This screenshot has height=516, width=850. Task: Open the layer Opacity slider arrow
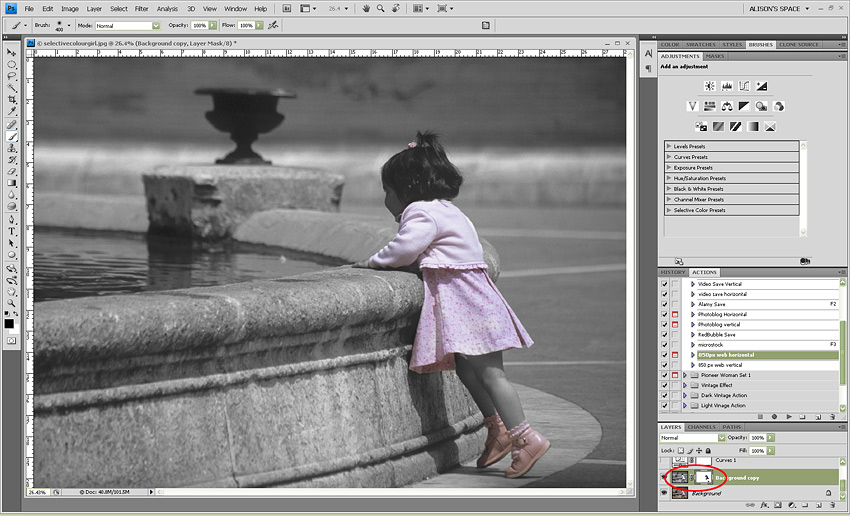pos(771,437)
